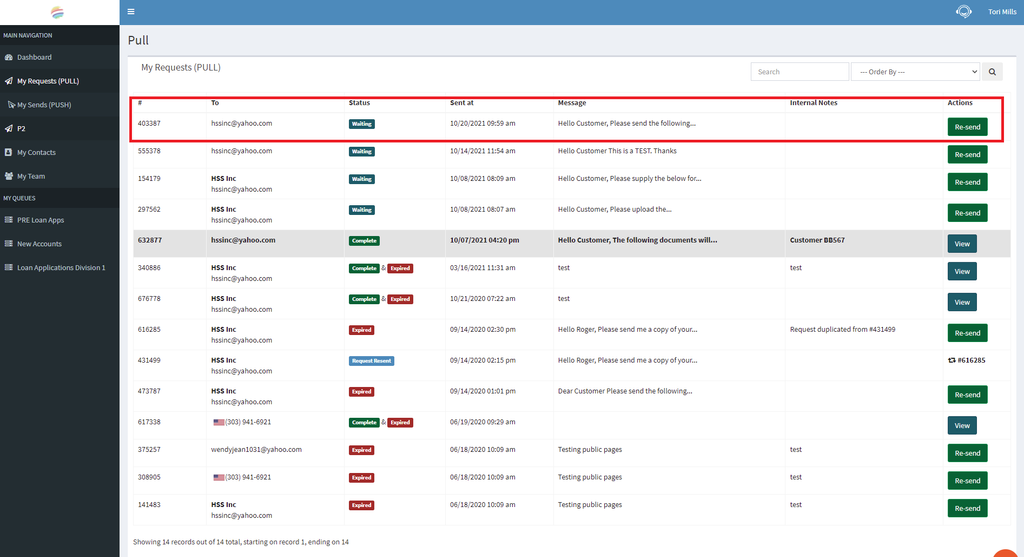Re-send expired request 616285
The width and height of the screenshot is (1024, 557).
(967, 332)
